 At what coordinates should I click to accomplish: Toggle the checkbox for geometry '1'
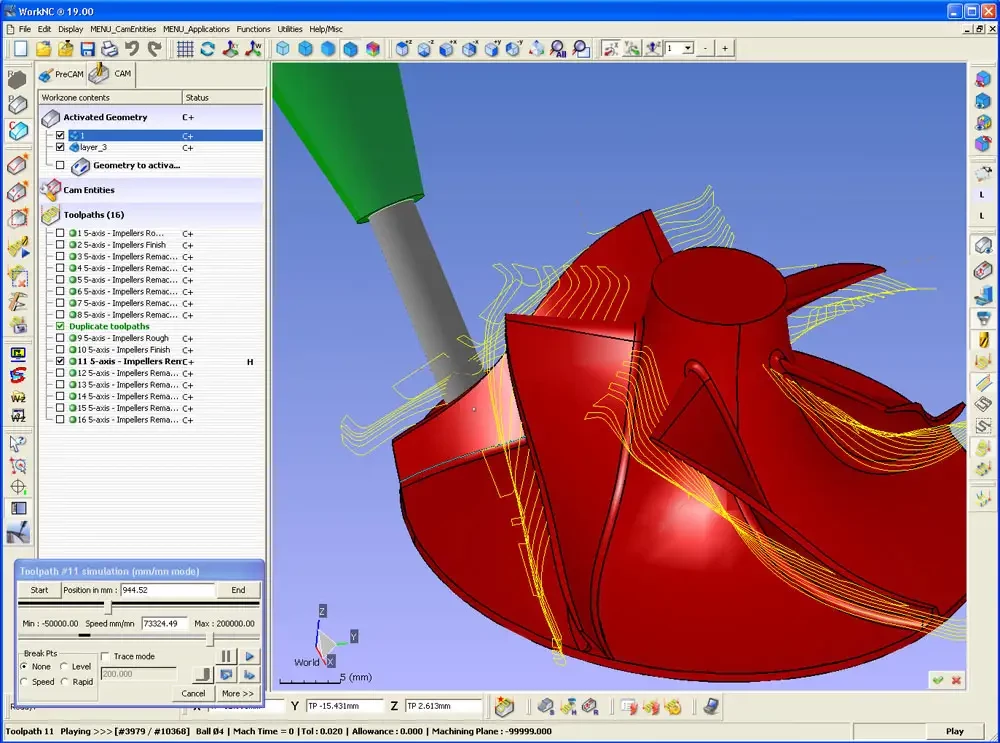pos(60,135)
